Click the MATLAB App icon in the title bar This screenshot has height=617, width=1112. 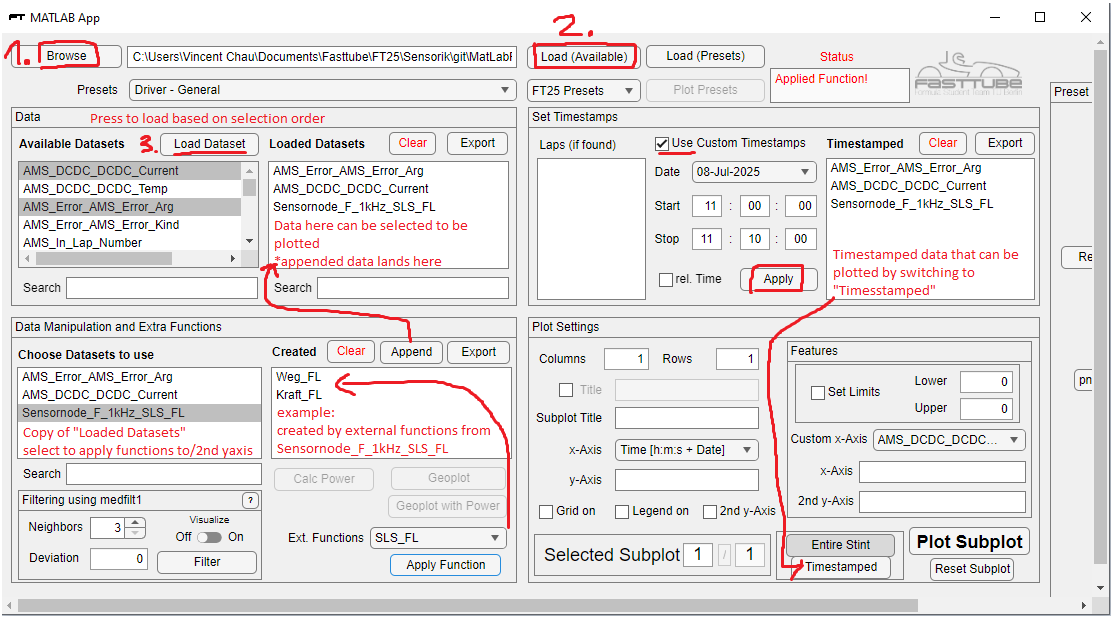pyautogui.click(x=15, y=17)
